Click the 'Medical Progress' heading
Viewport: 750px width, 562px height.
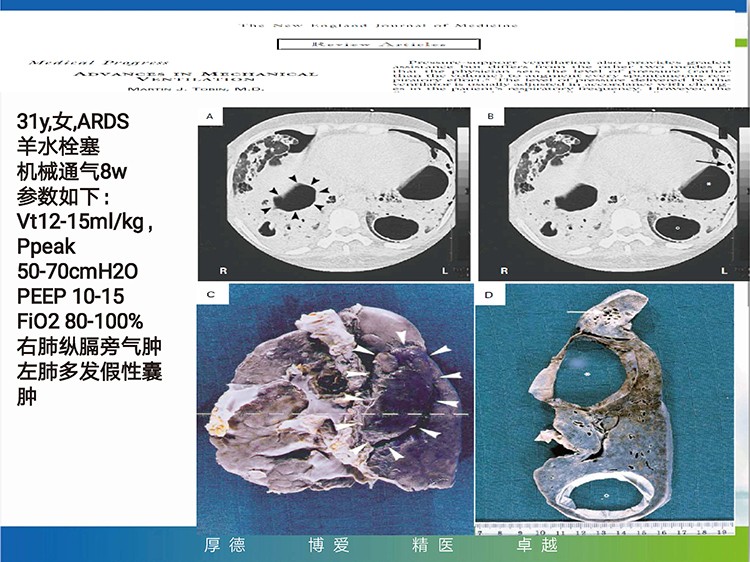tap(98, 63)
